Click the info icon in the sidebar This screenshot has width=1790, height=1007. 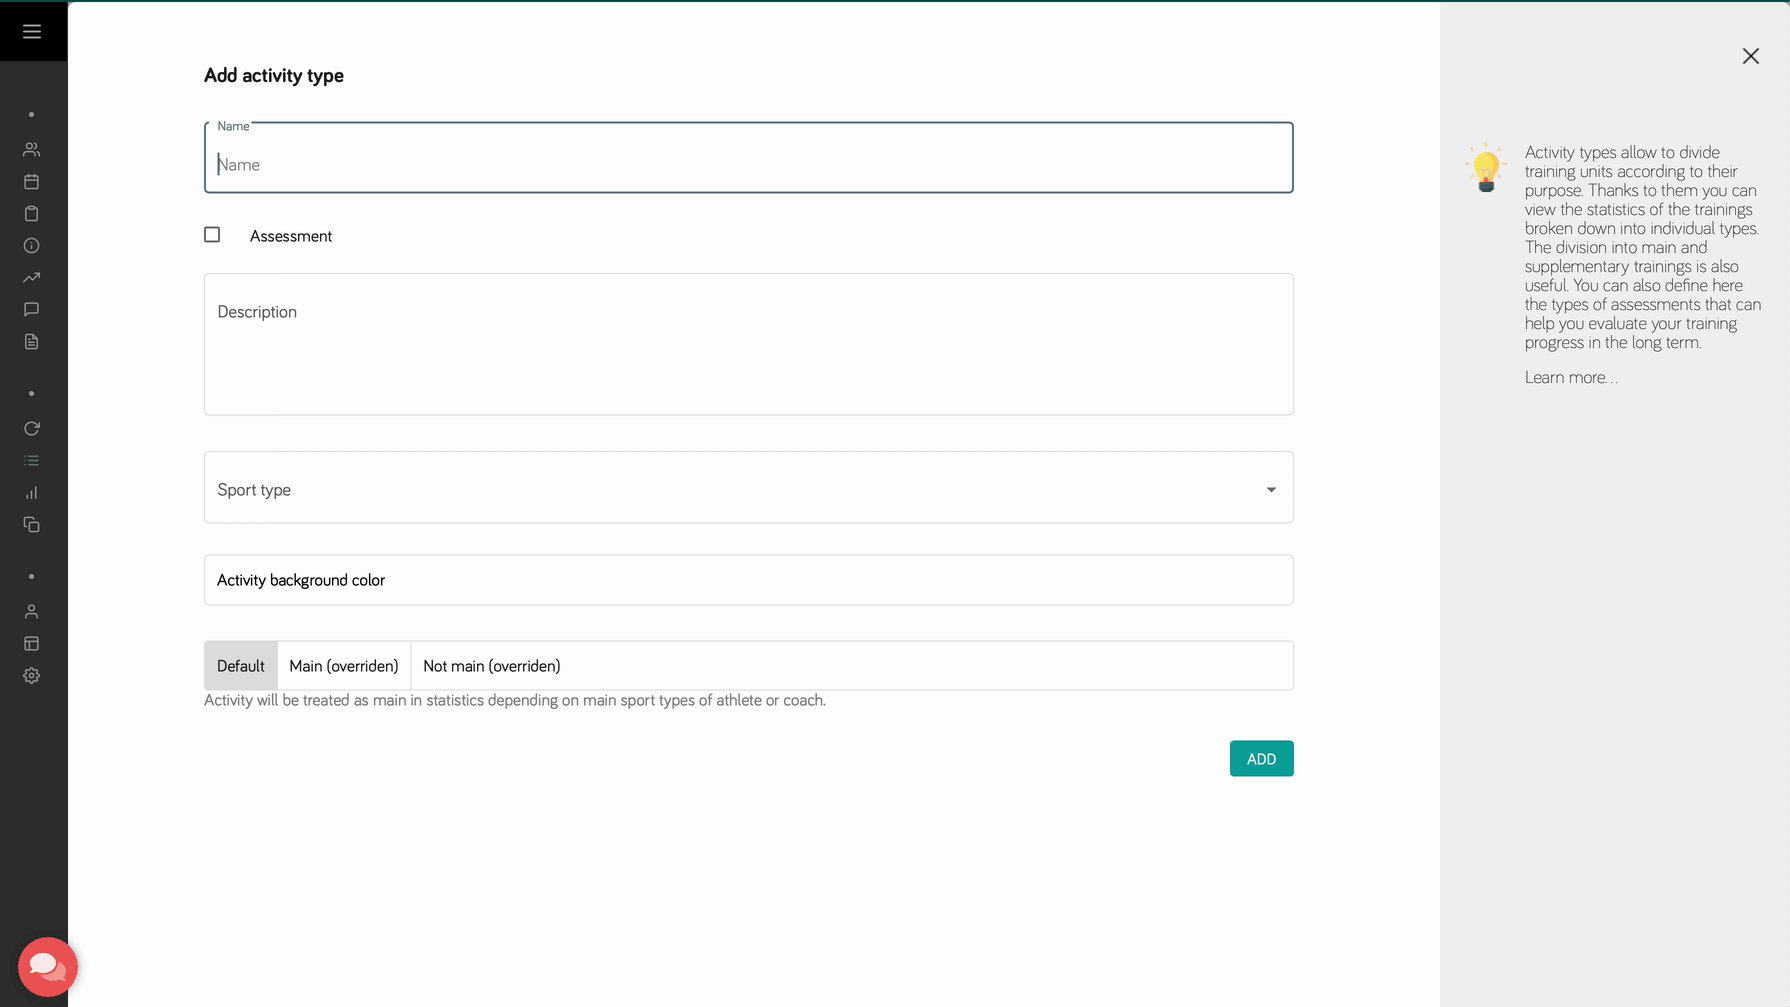pos(31,245)
